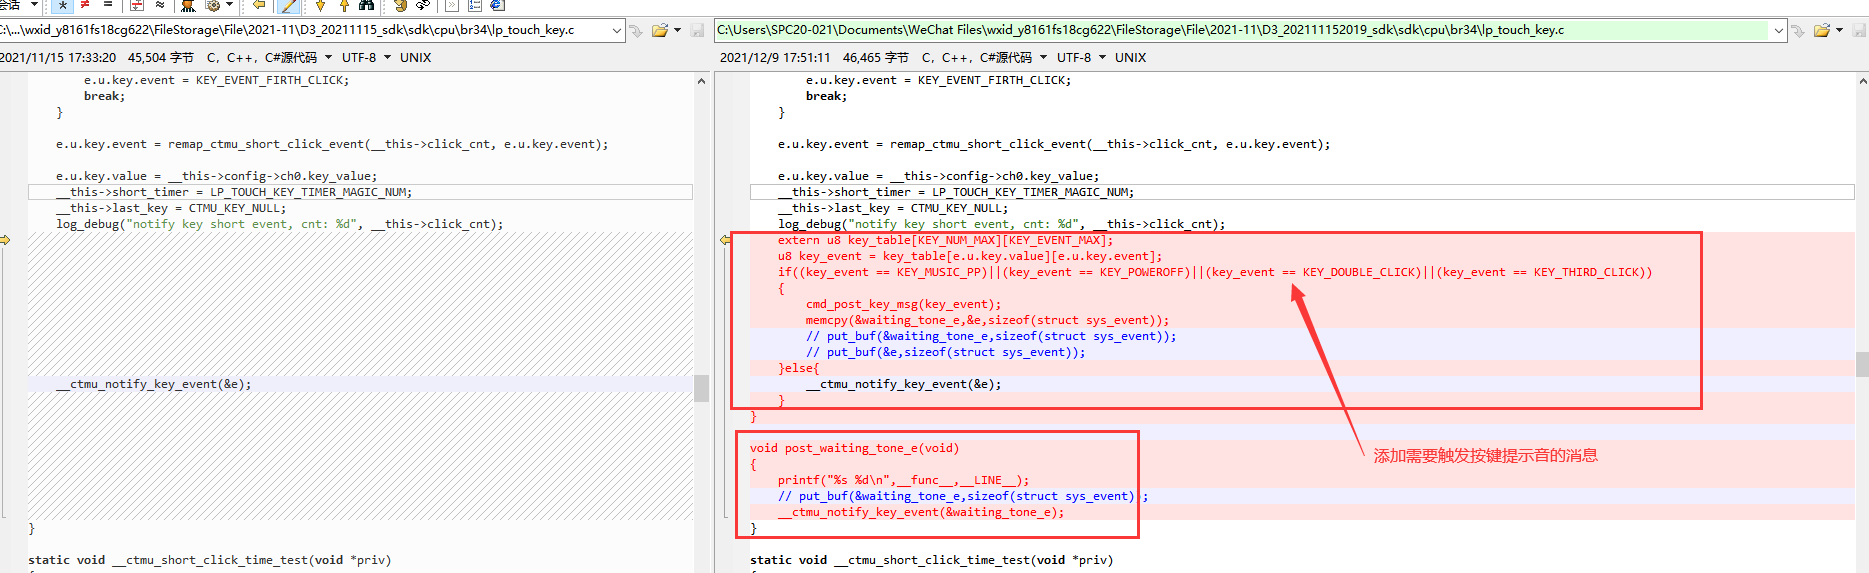Toggle the Show Same equals filter

point(108,5)
